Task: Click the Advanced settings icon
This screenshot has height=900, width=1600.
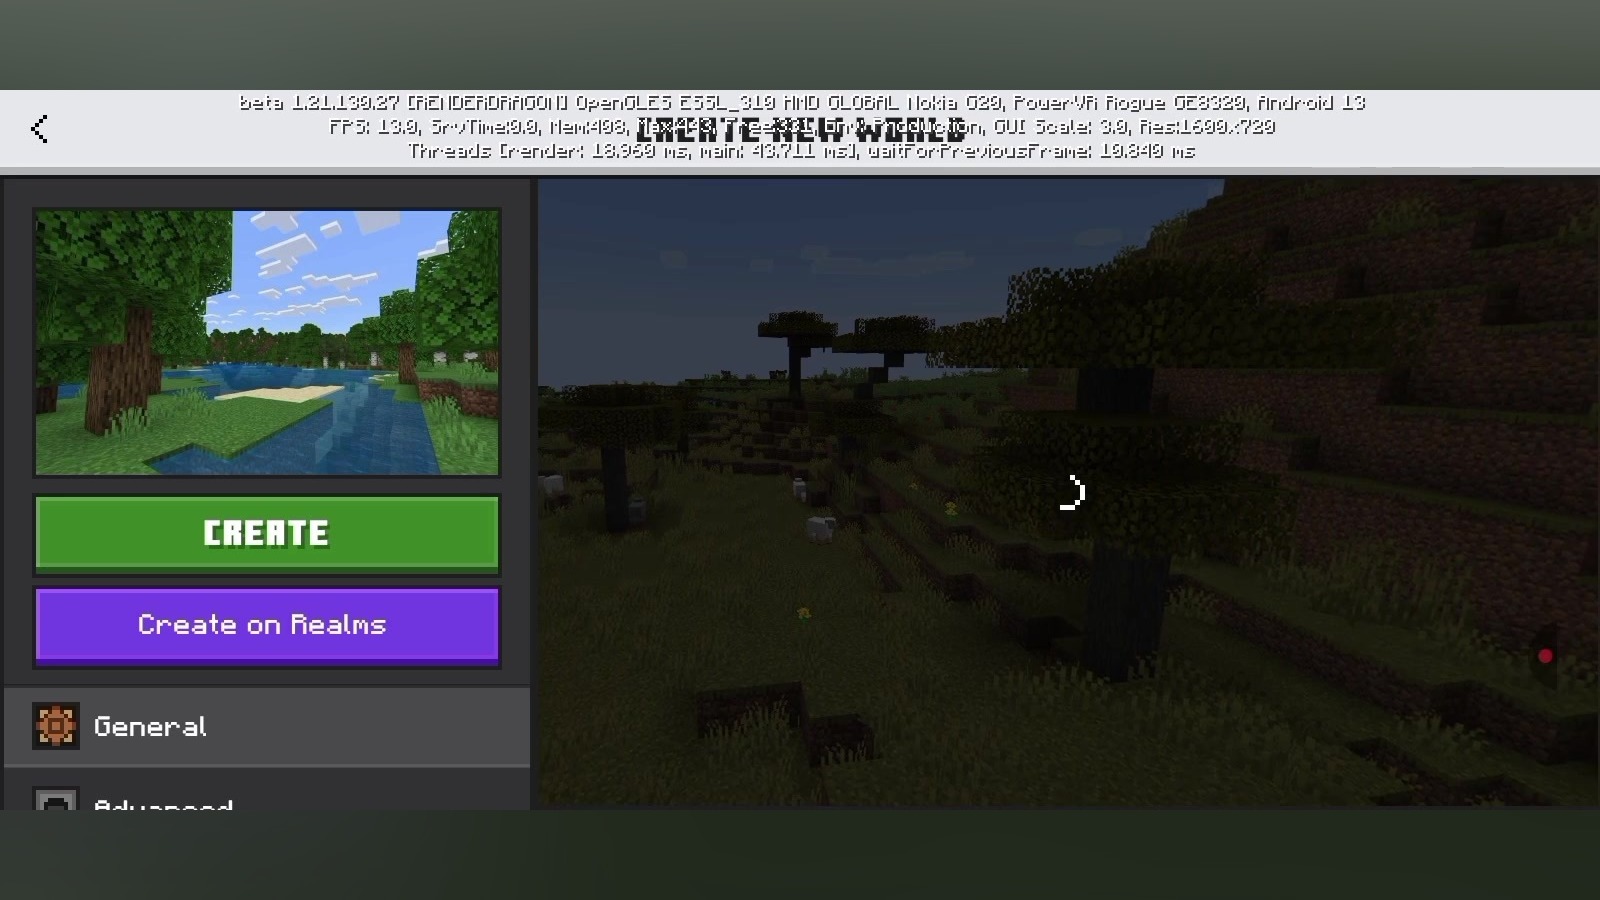Action: pyautogui.click(x=55, y=801)
